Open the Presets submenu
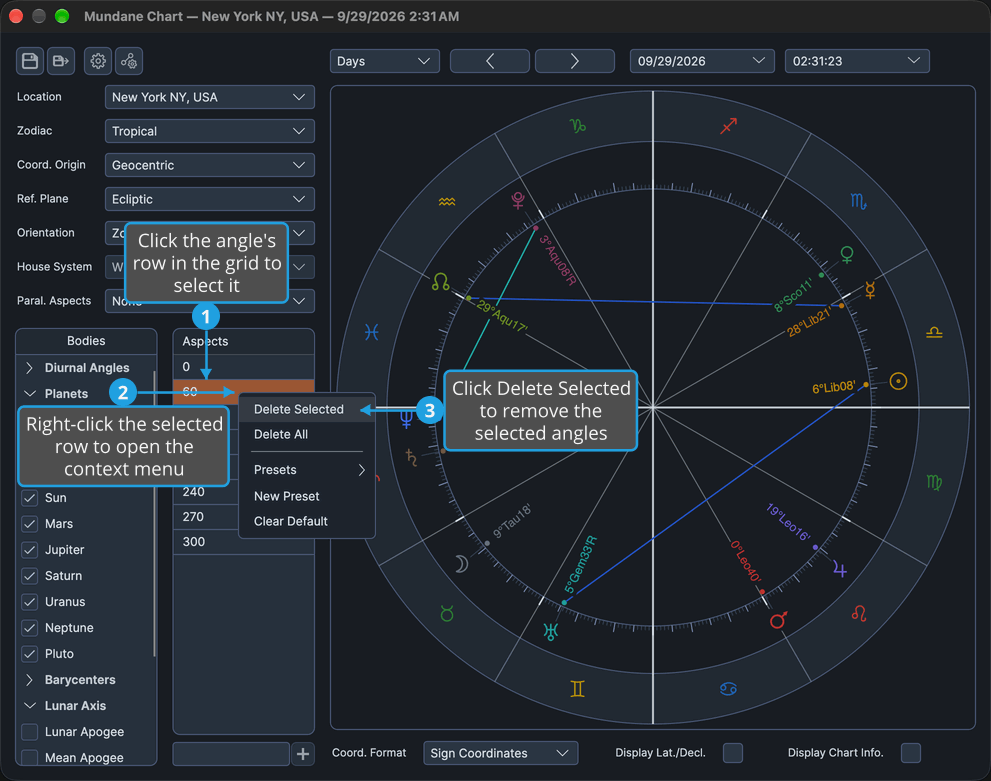The height and width of the screenshot is (781, 991). (x=307, y=470)
